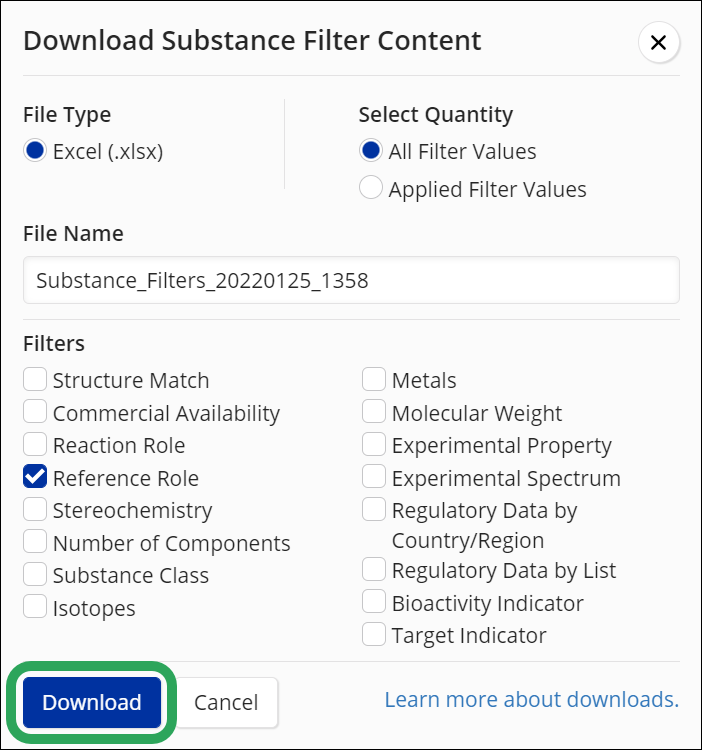Close the Download Substance Filter Content dialog
702x750 pixels.
coord(658,43)
